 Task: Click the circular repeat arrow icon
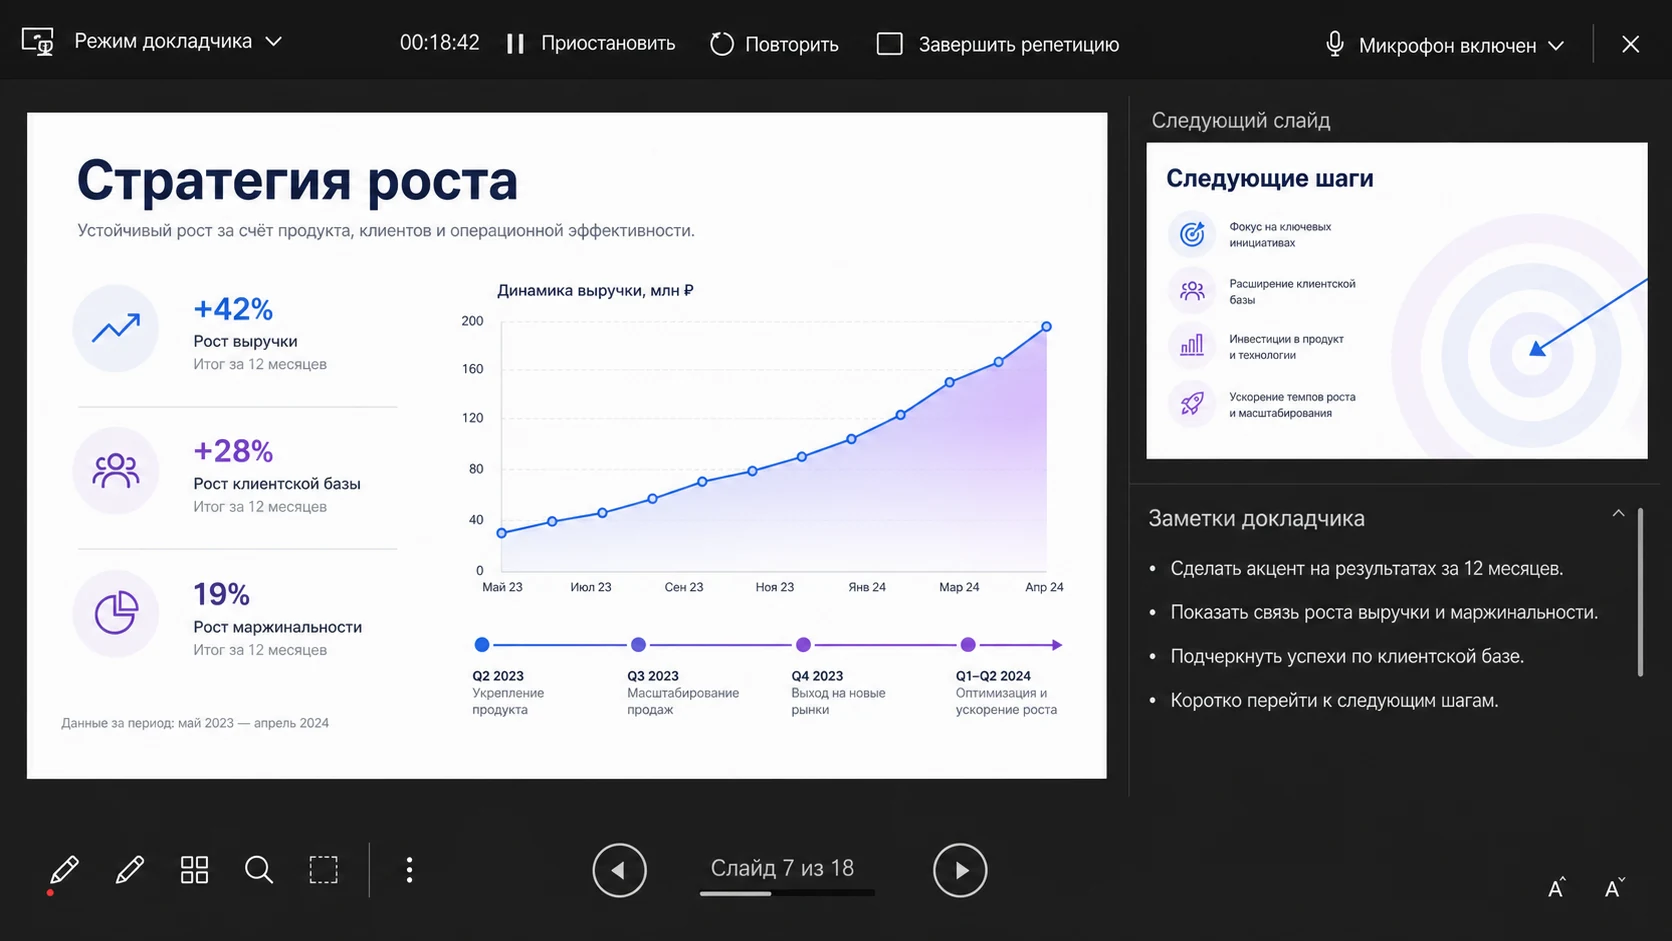(x=722, y=44)
